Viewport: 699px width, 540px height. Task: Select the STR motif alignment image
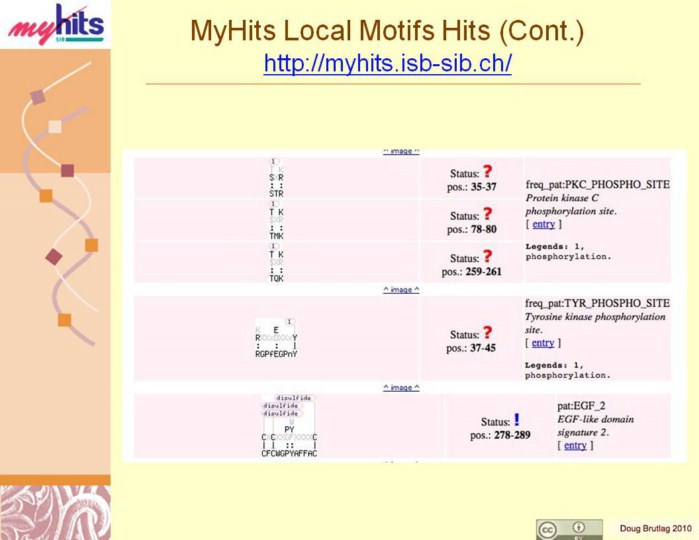click(276, 178)
